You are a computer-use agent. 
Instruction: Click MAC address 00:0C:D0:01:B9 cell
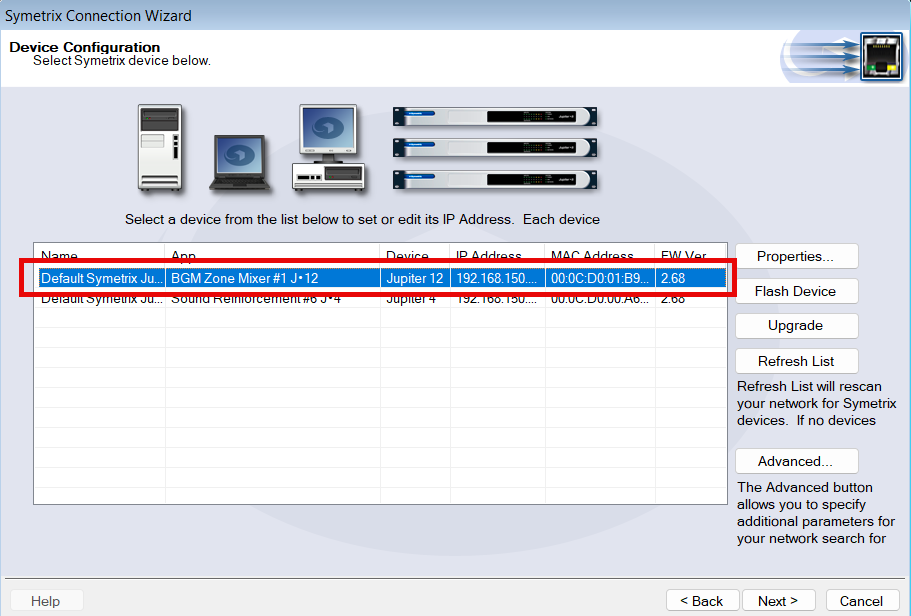click(600, 278)
